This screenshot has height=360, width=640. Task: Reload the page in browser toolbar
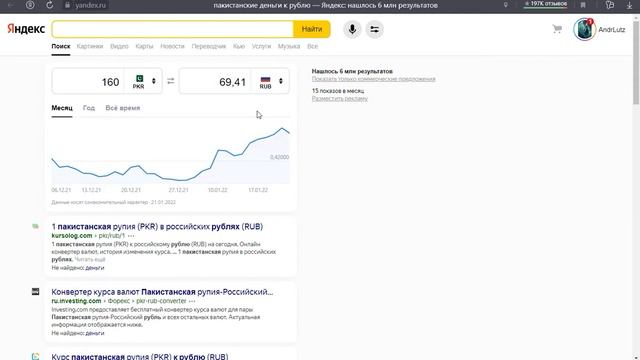click(49, 5)
